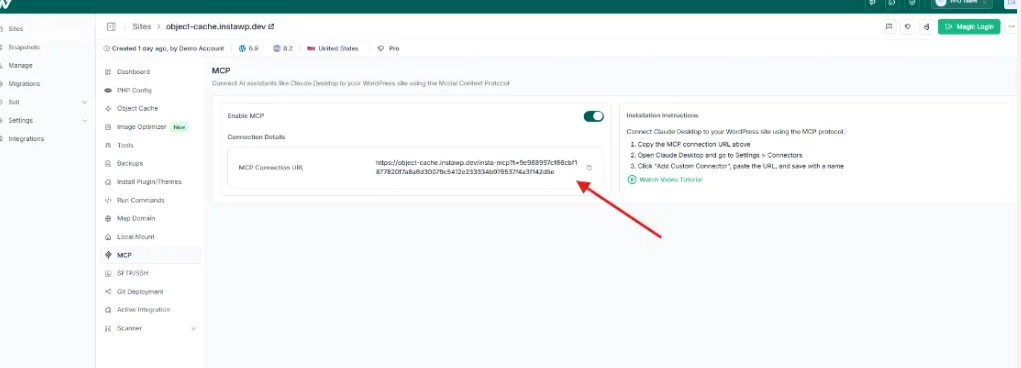
Task: Click the Map Domain globe icon
Action: coord(108,218)
